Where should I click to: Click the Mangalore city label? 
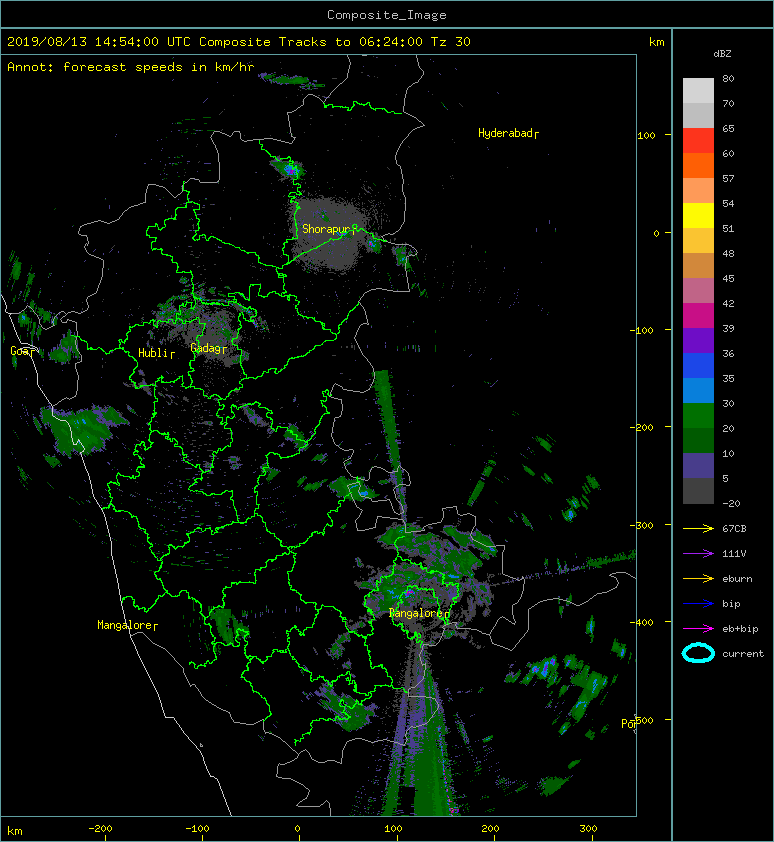click(x=125, y=625)
